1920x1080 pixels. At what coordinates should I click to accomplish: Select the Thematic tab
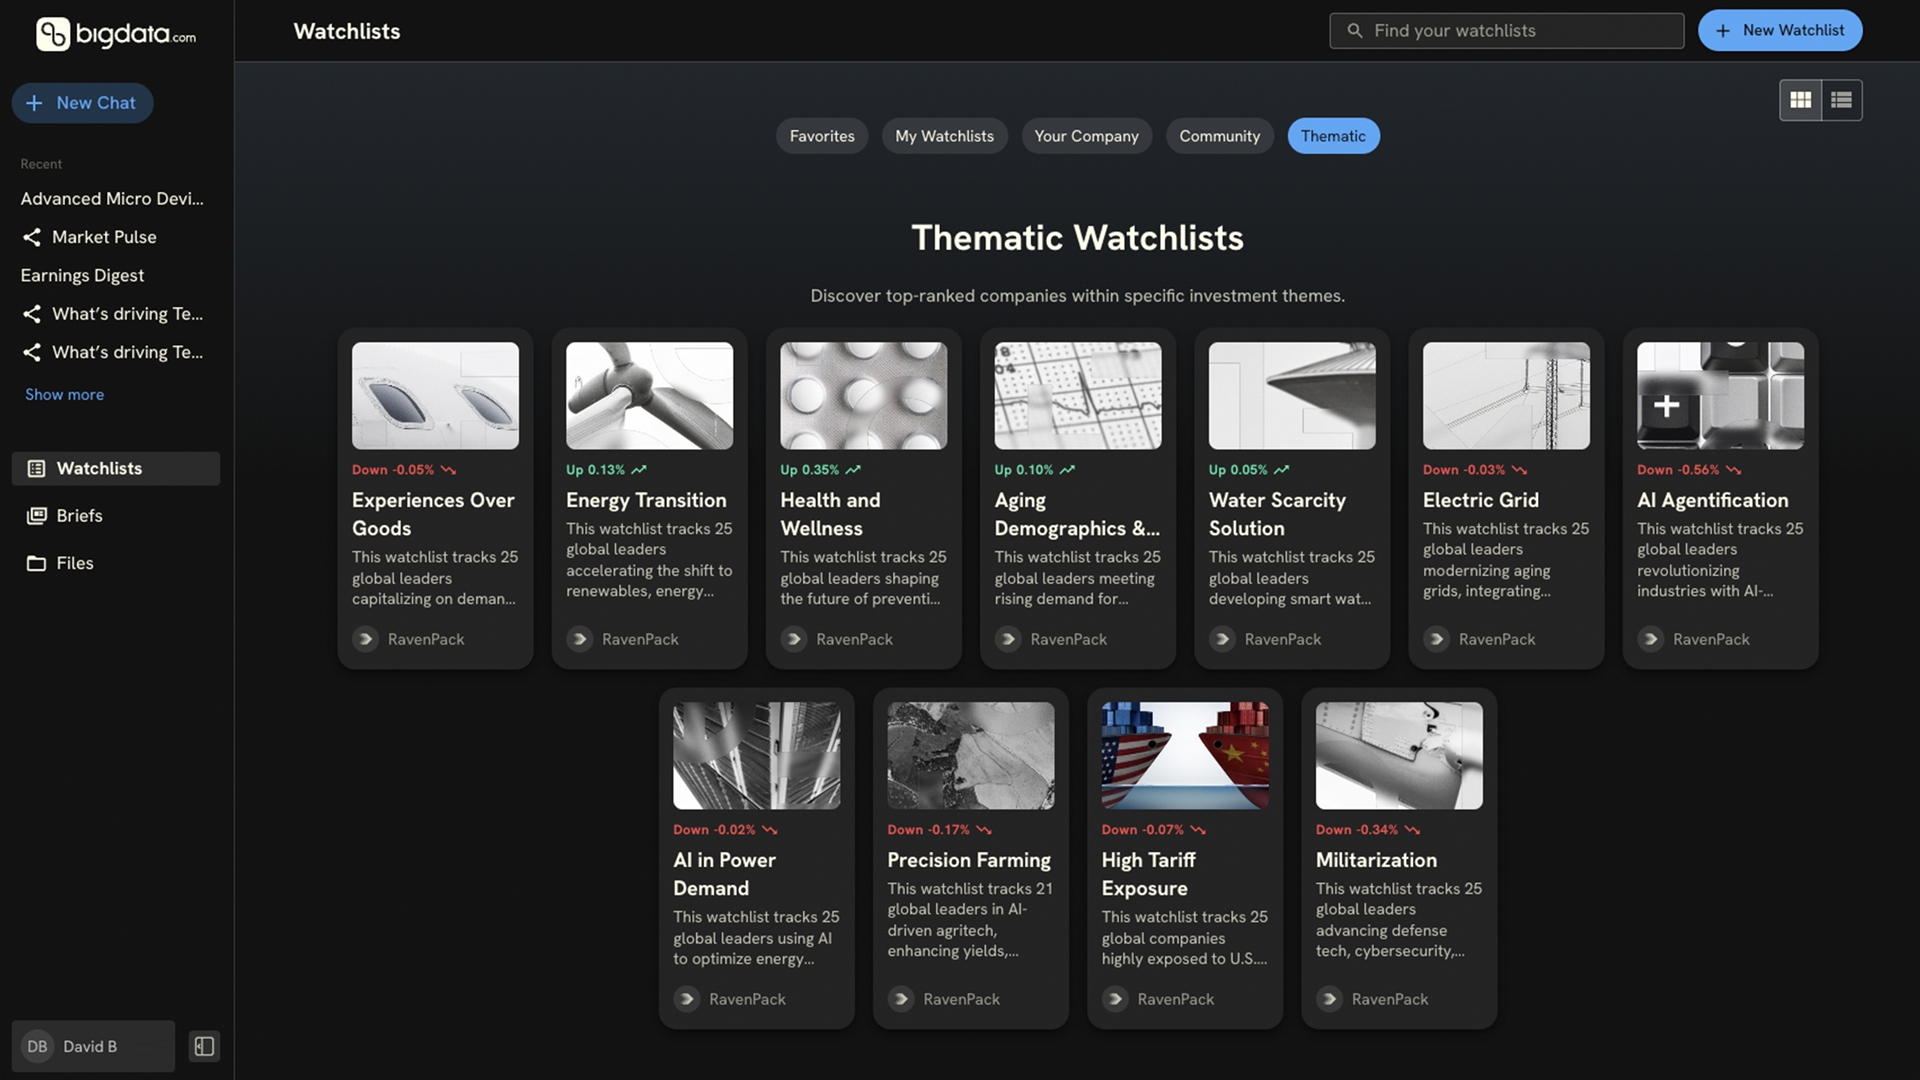(1333, 136)
